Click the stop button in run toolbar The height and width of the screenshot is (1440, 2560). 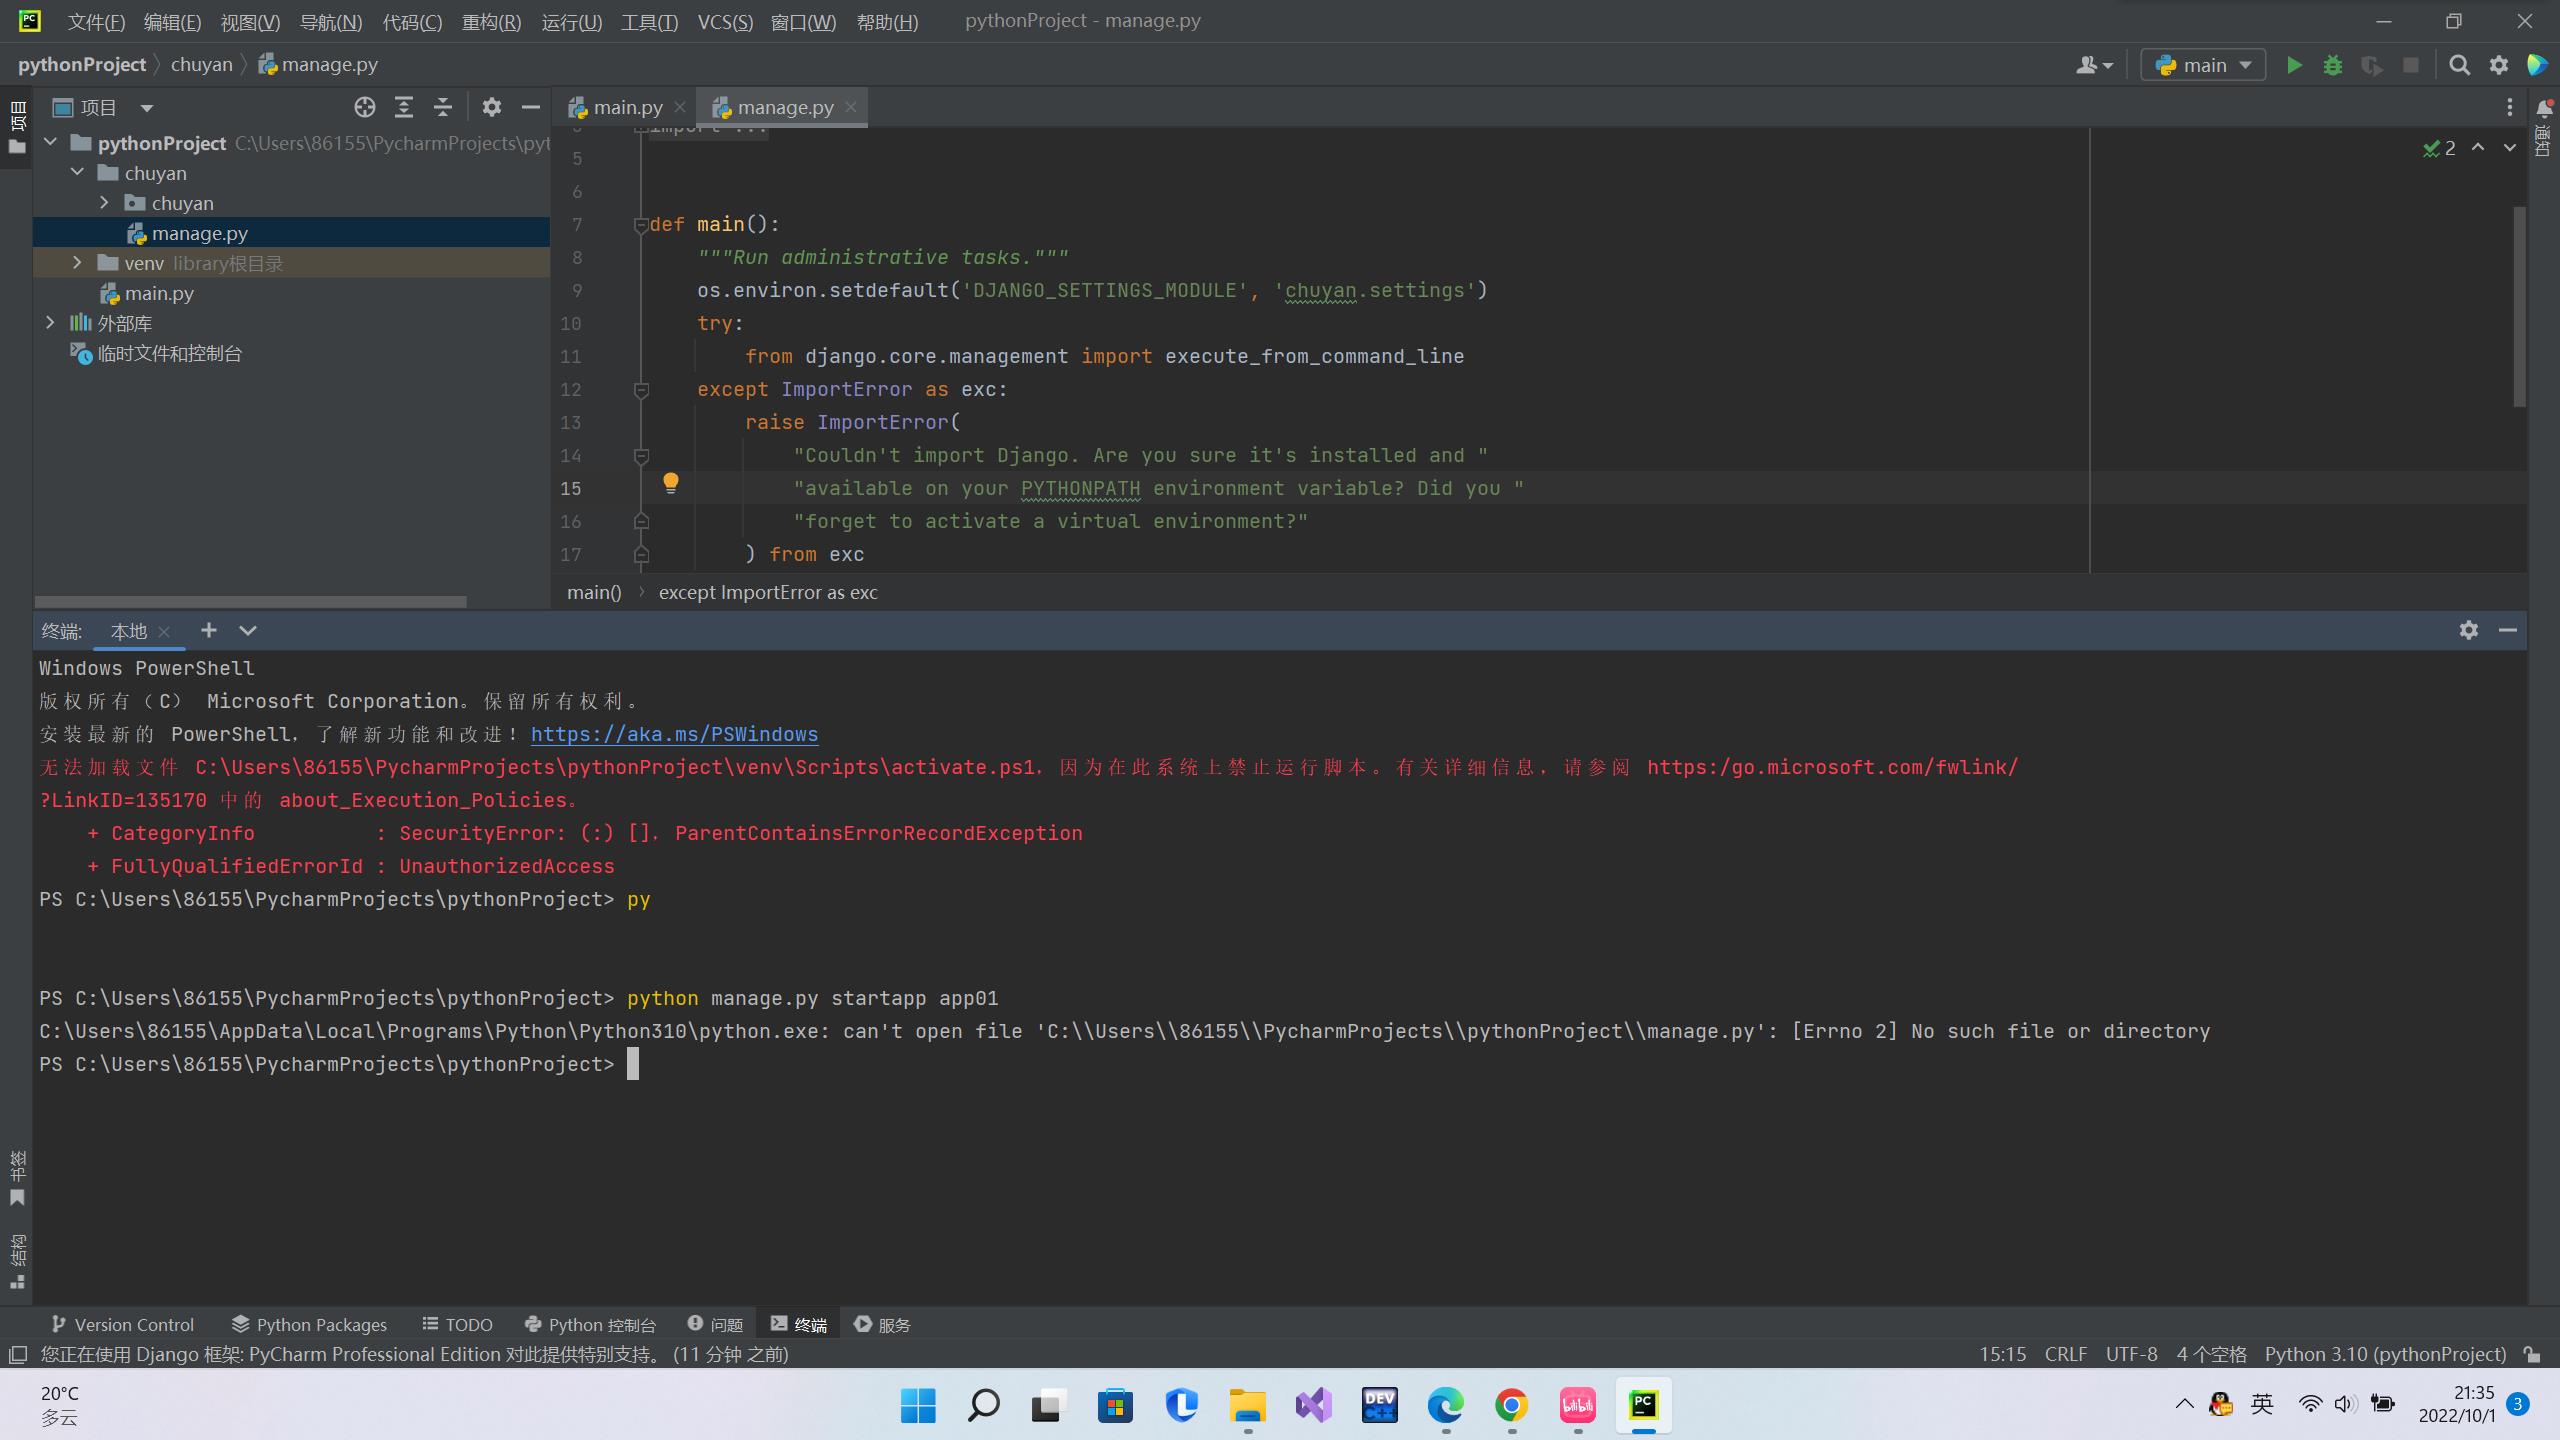click(2411, 65)
